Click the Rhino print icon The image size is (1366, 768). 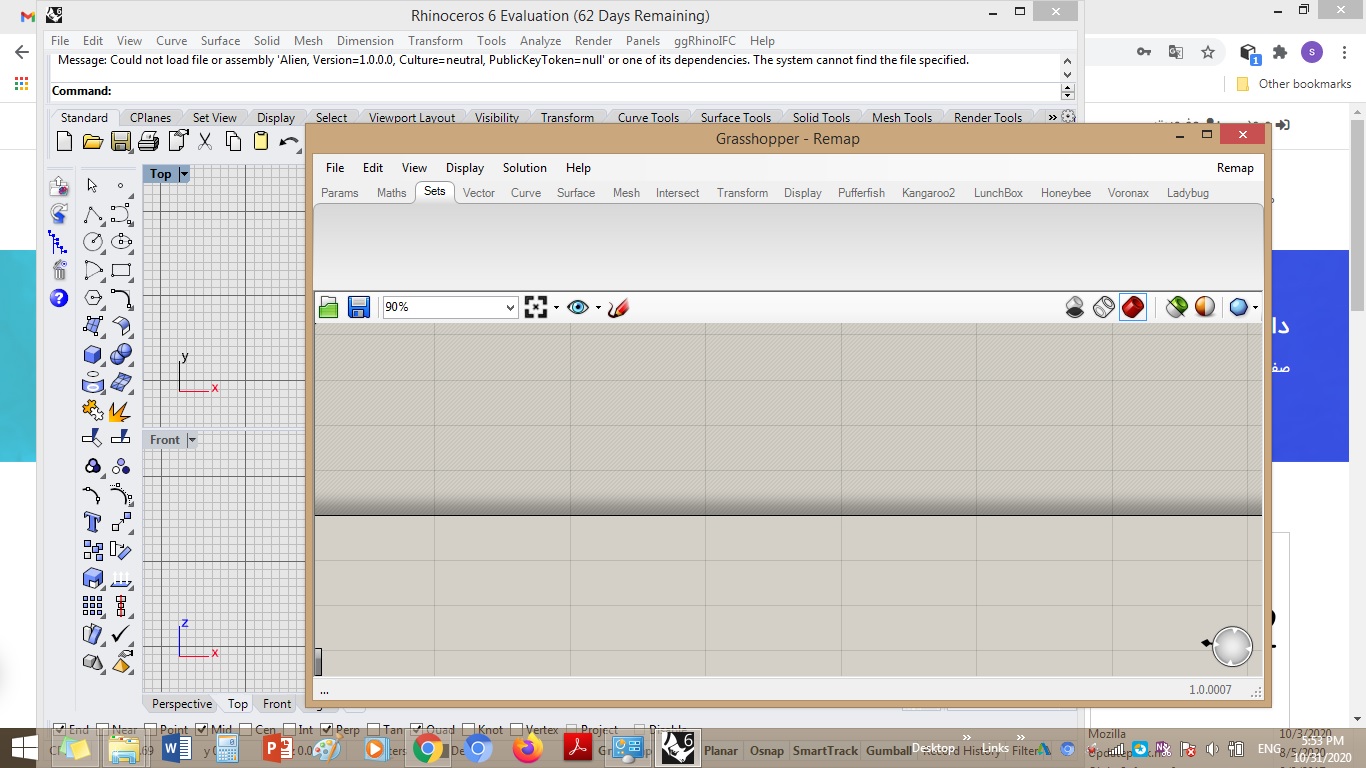(x=149, y=141)
